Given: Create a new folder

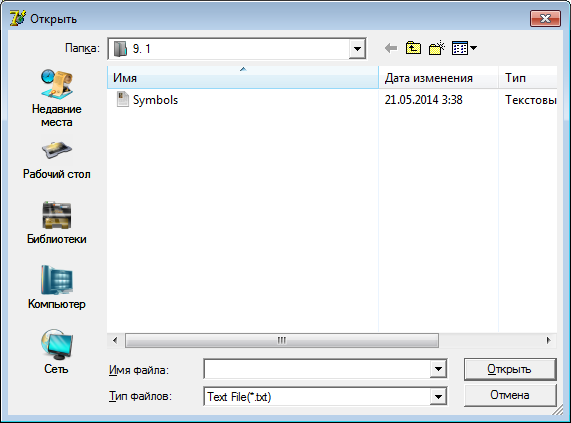Looking at the screenshot, I should 437,48.
